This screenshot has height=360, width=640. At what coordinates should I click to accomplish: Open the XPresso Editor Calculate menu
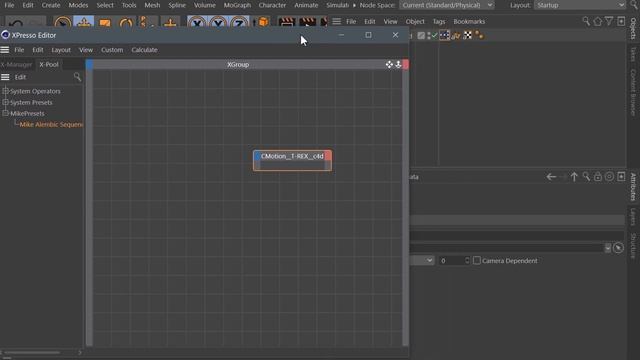[x=144, y=50]
